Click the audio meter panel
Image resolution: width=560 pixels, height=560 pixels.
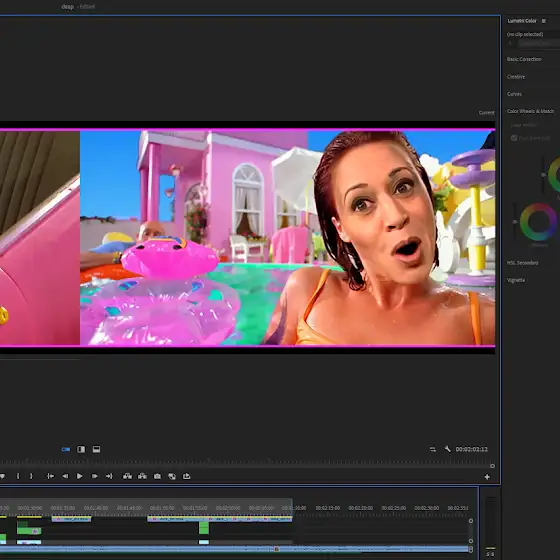coord(491,525)
